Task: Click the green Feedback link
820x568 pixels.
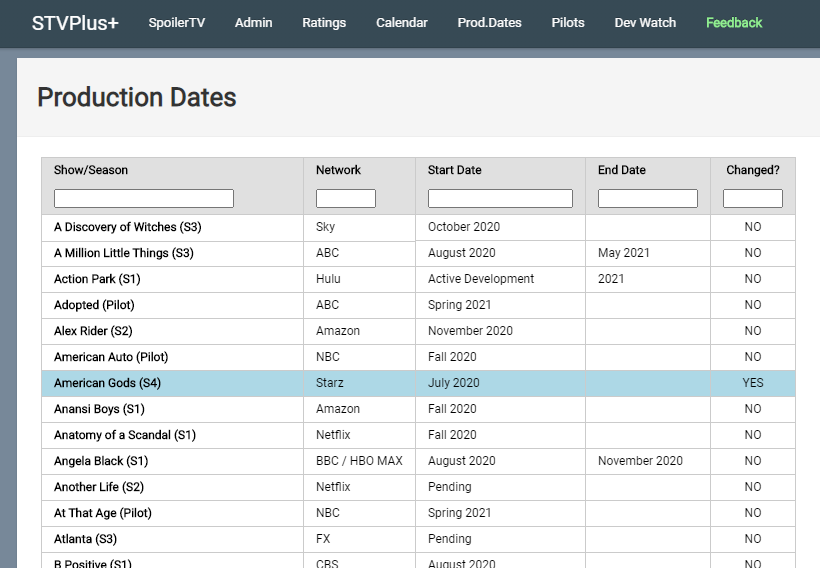Action: (x=734, y=22)
